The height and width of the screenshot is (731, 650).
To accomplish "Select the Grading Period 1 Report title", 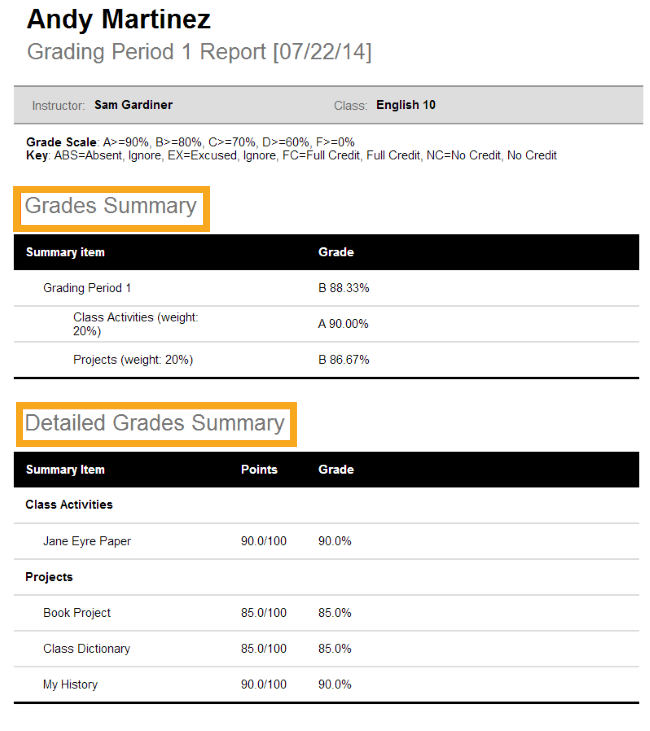I will pyautogui.click(x=199, y=52).
